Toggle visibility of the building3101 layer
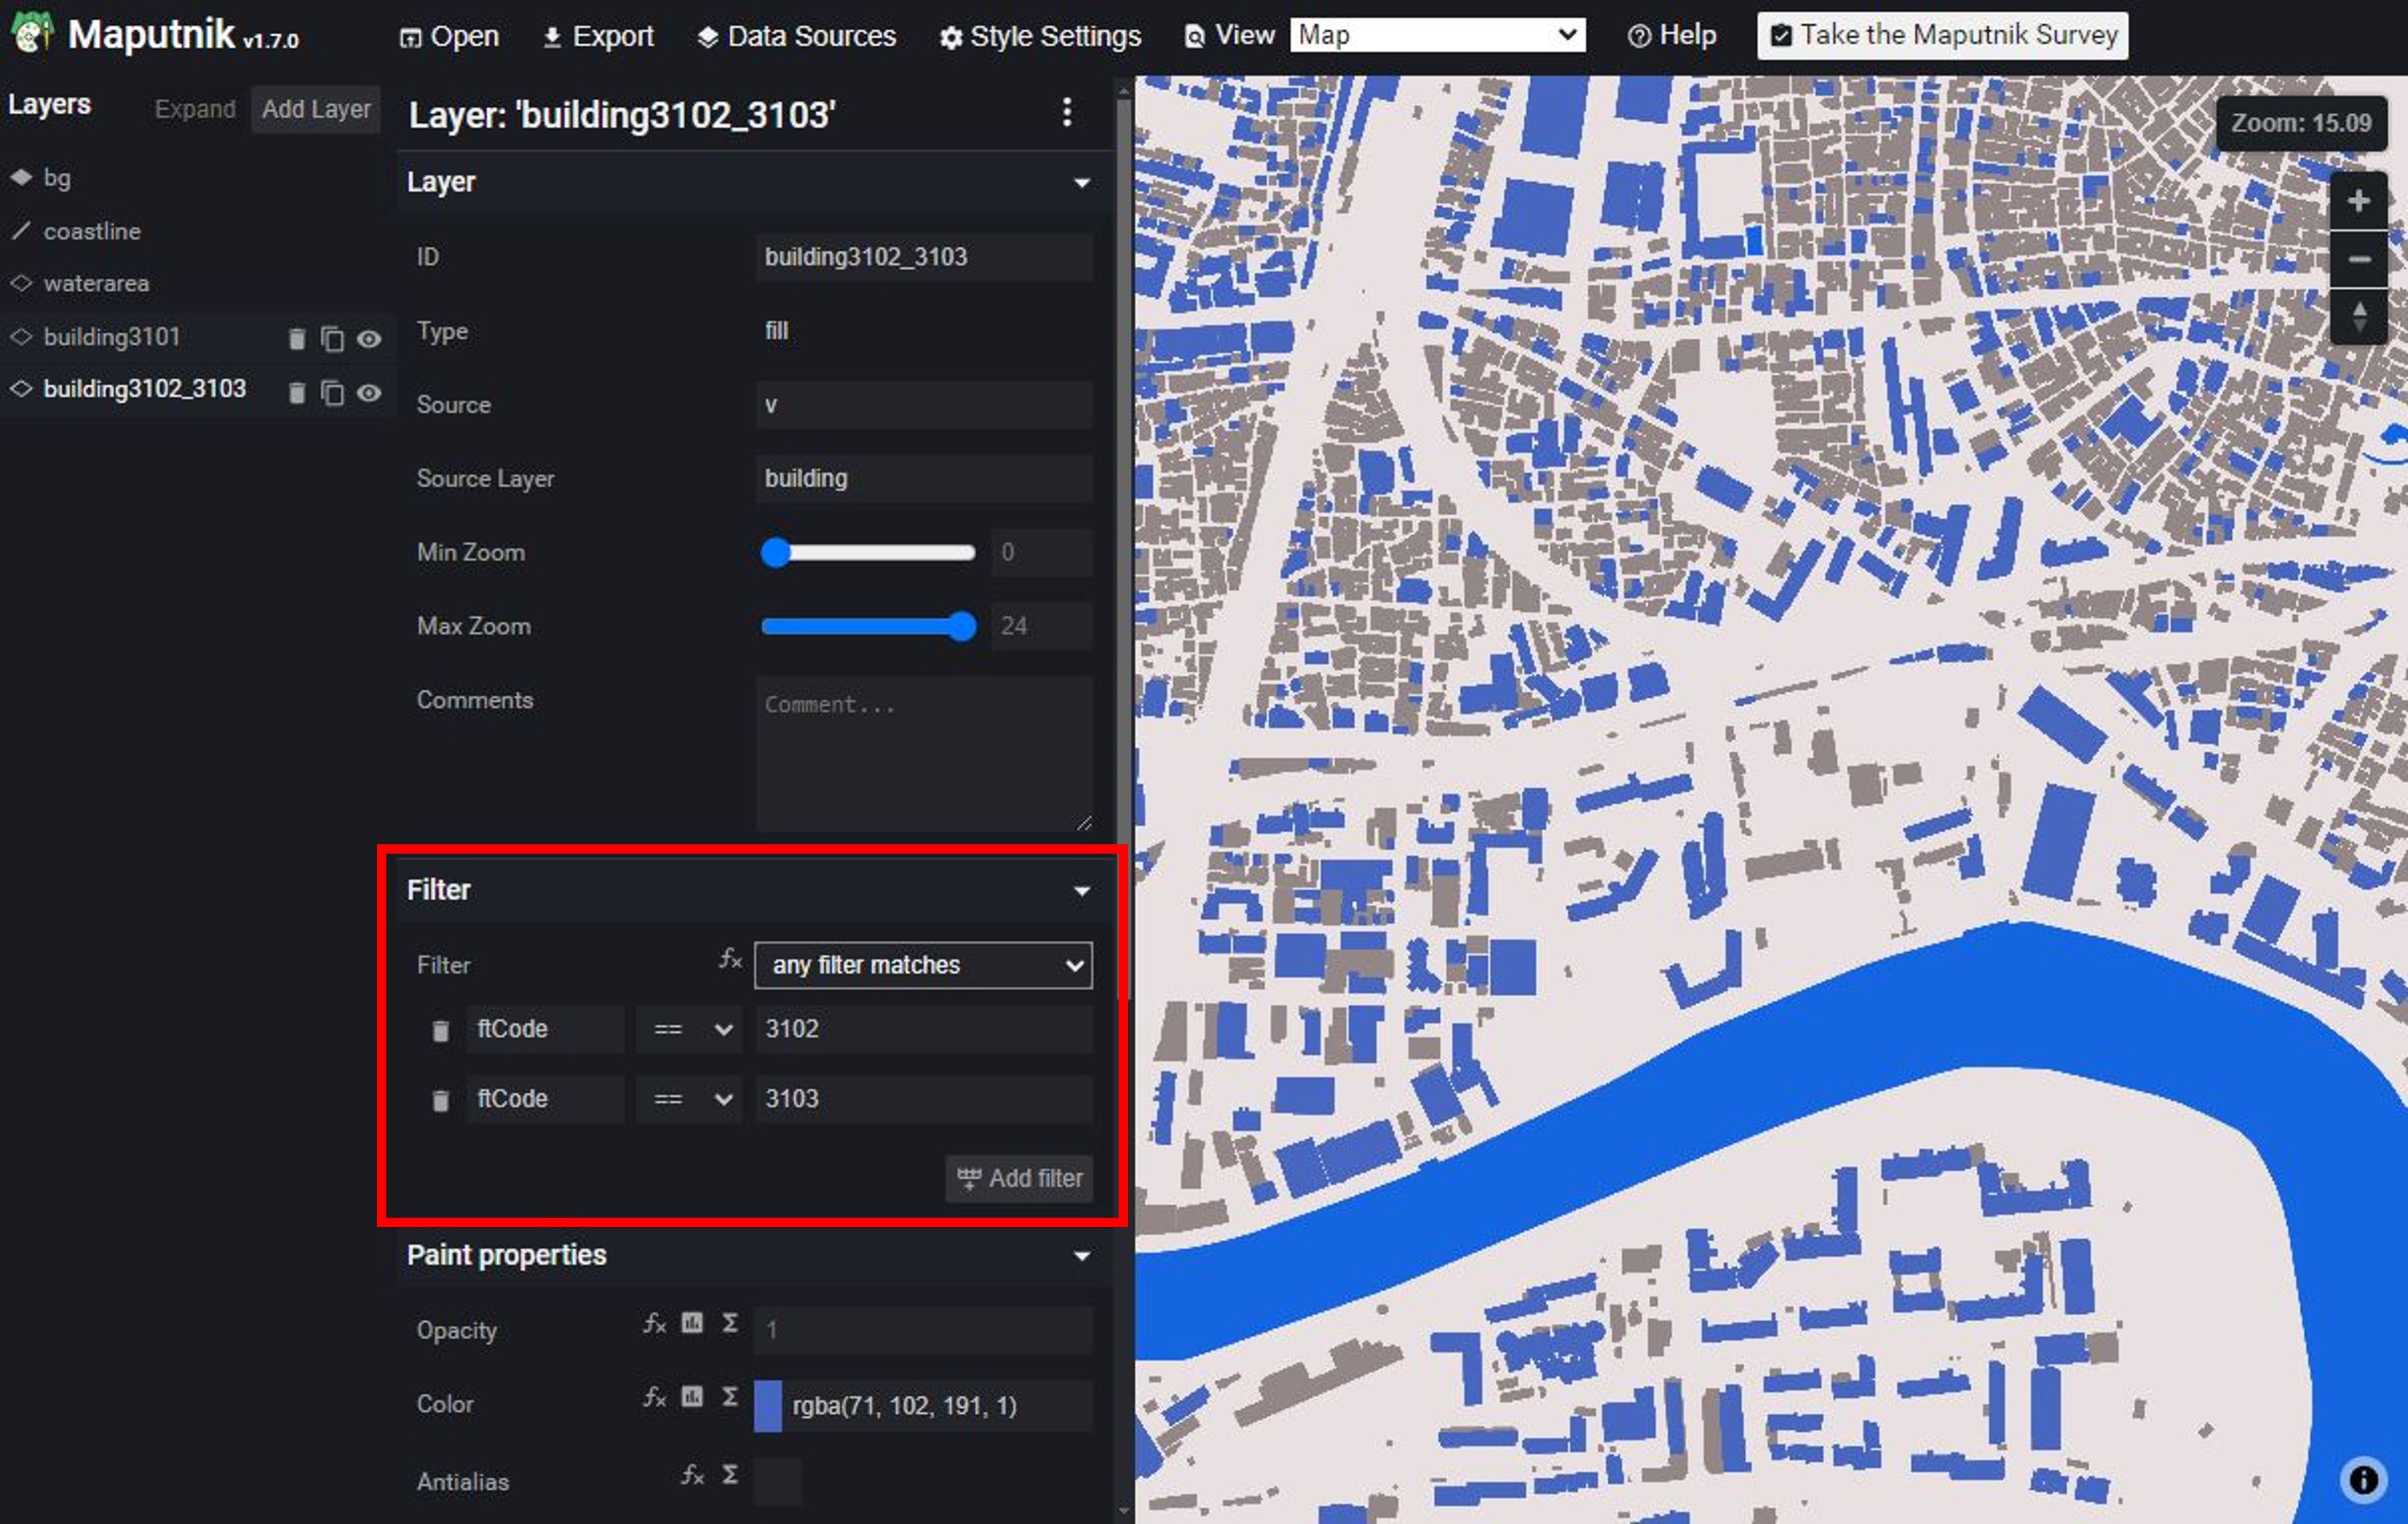 (369, 339)
